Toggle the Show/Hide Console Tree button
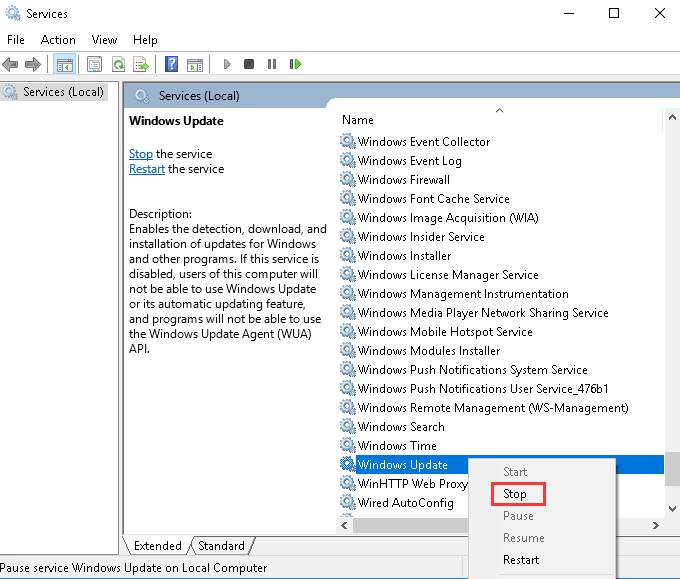This screenshot has width=680, height=579. (x=65, y=65)
